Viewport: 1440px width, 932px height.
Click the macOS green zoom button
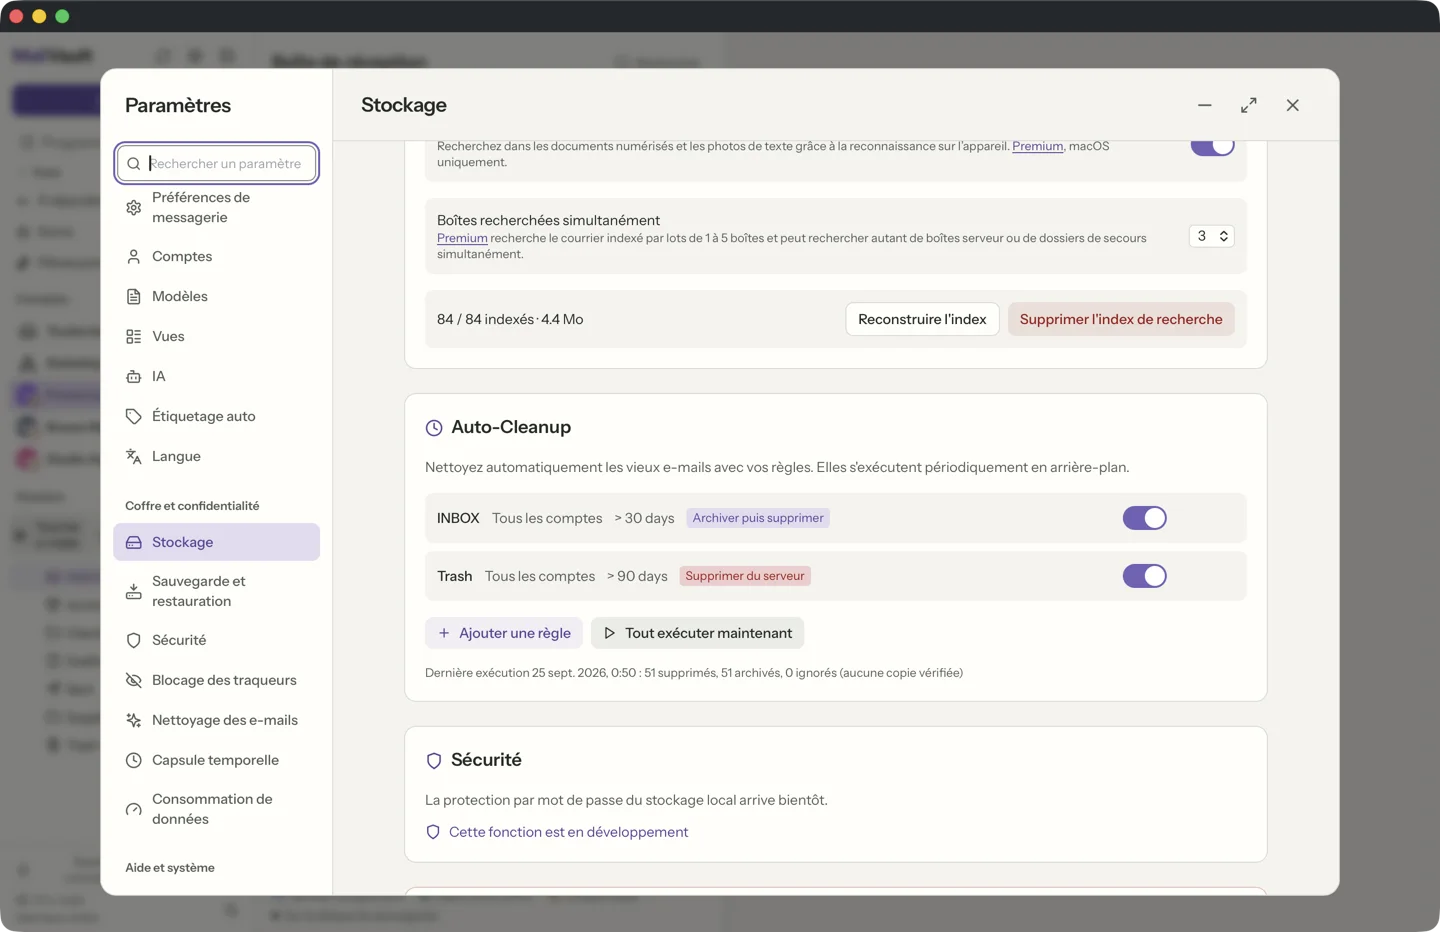[x=62, y=16]
